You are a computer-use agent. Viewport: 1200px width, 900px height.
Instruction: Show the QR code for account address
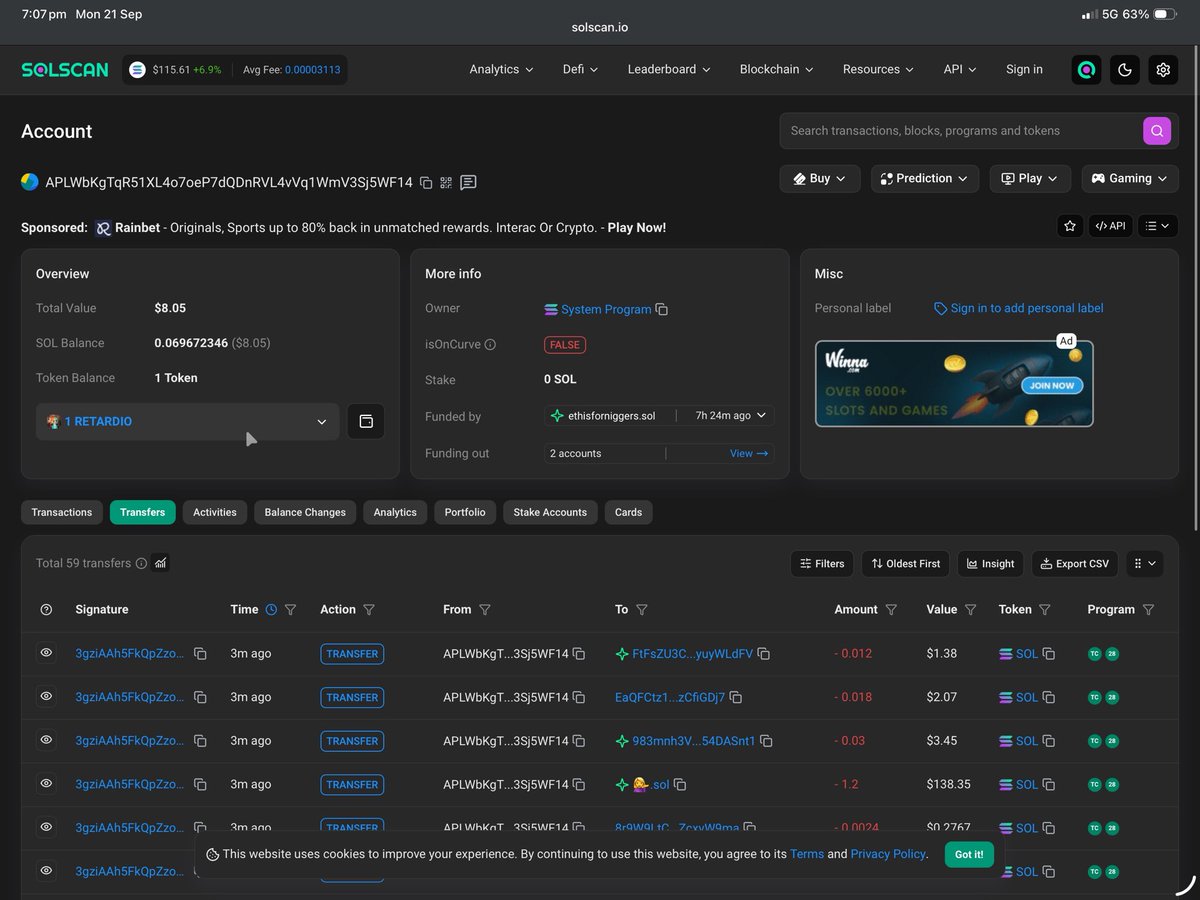click(446, 183)
